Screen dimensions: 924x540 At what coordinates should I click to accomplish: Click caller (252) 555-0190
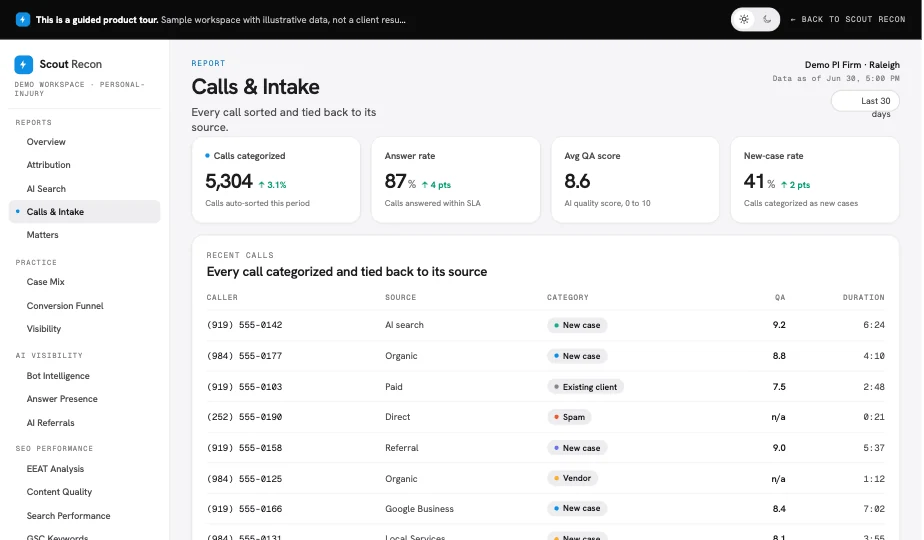[x=244, y=417]
